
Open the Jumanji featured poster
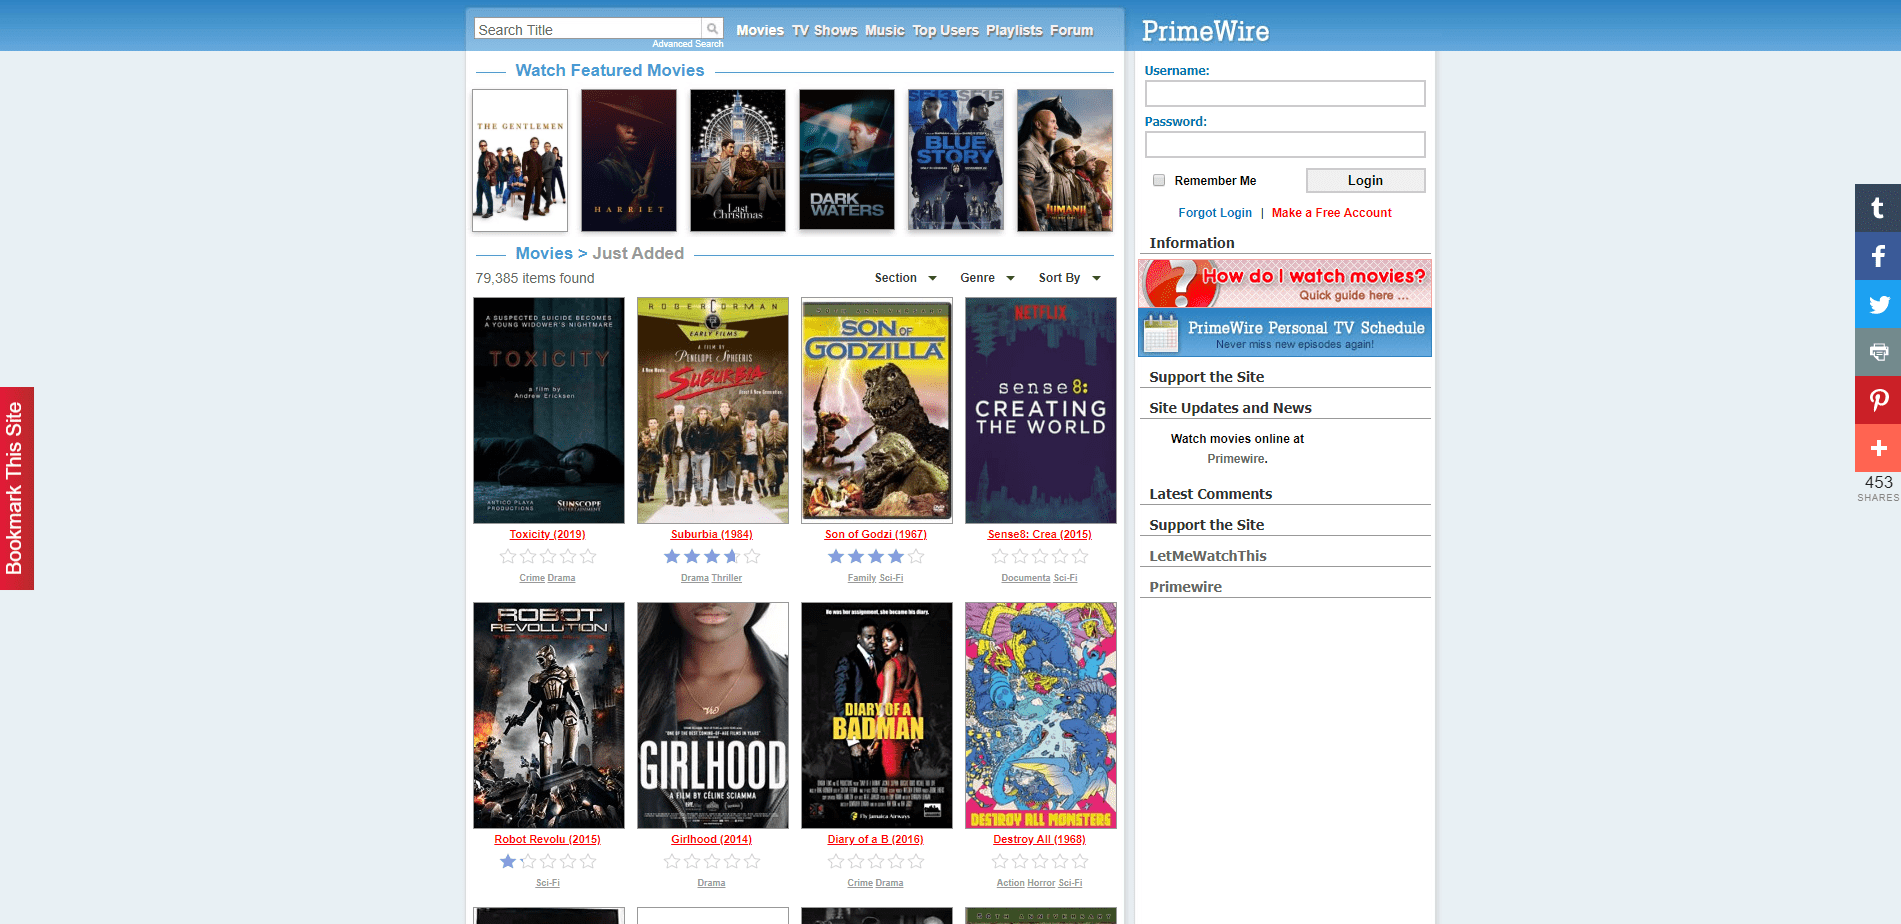(x=1065, y=160)
